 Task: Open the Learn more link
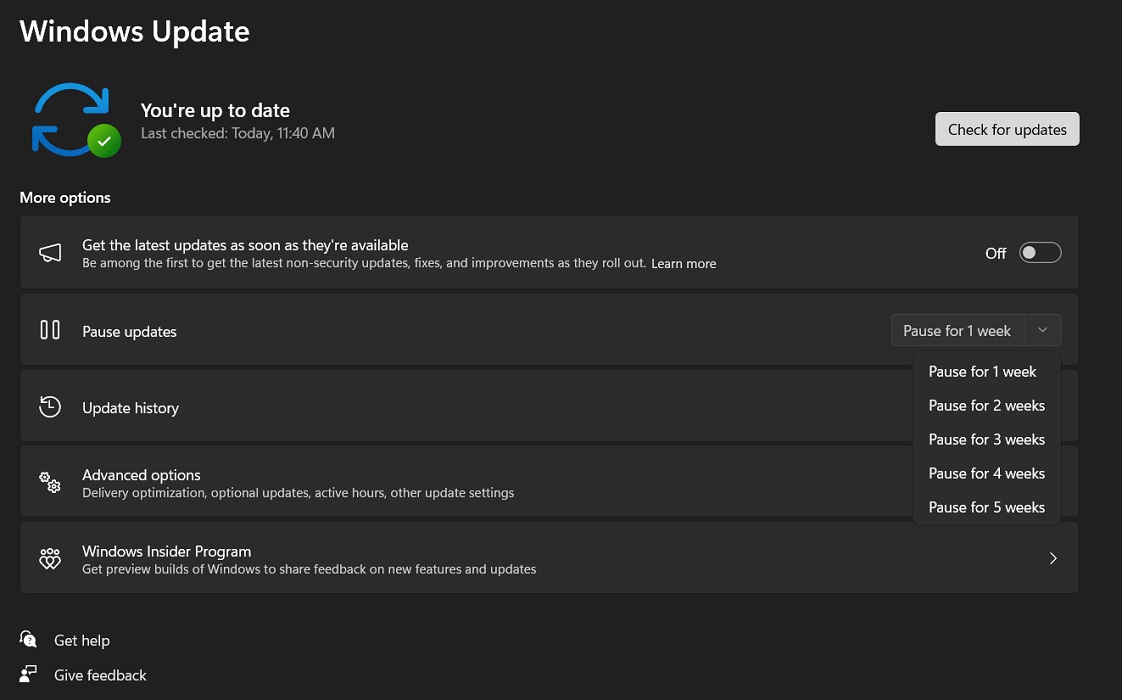683,263
